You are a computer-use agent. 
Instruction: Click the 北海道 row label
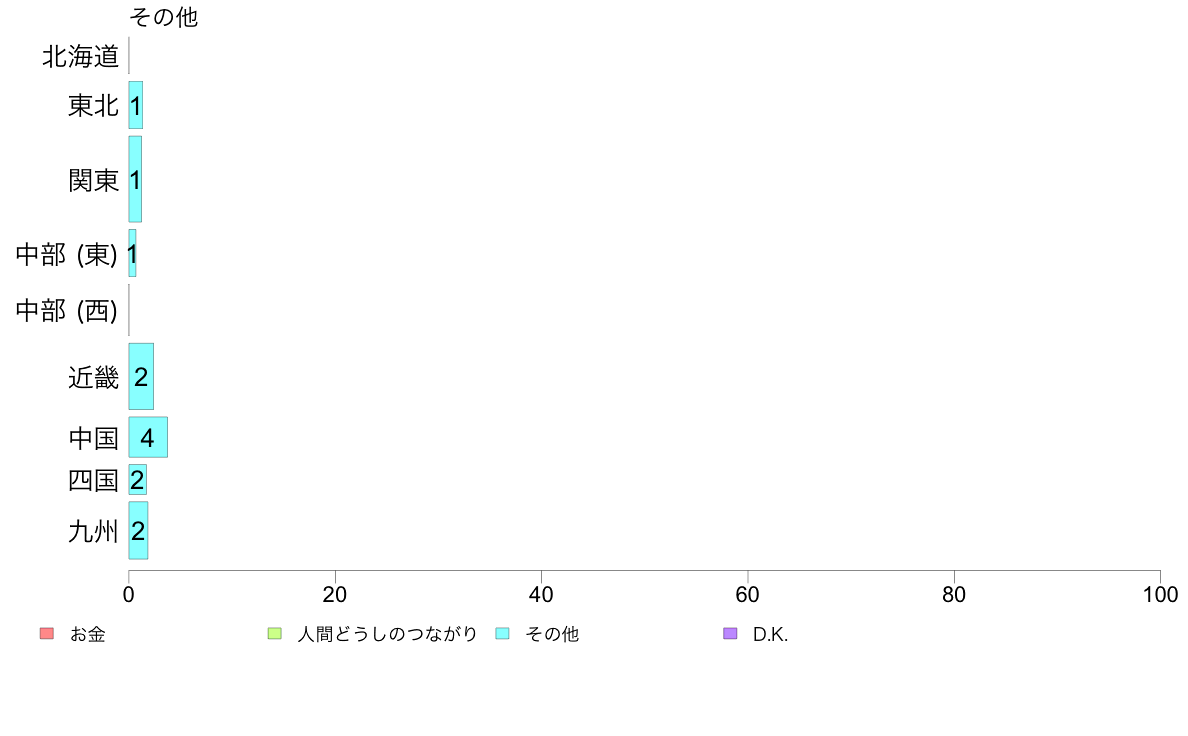click(80, 57)
